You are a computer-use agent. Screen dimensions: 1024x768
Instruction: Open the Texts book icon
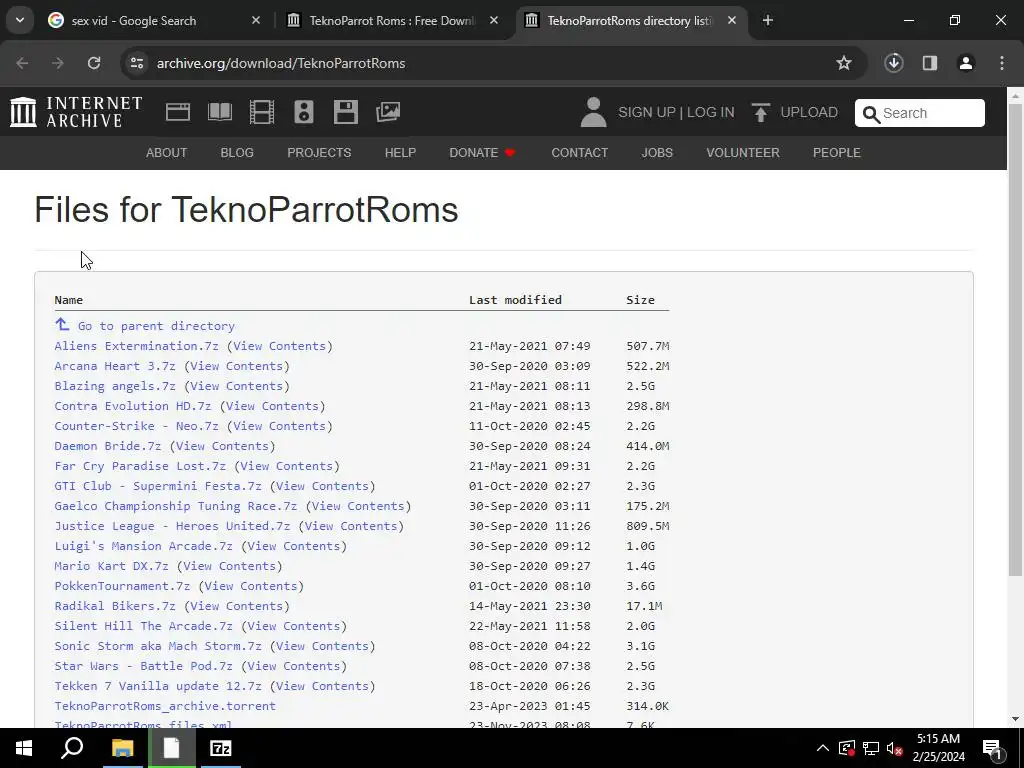(219, 112)
